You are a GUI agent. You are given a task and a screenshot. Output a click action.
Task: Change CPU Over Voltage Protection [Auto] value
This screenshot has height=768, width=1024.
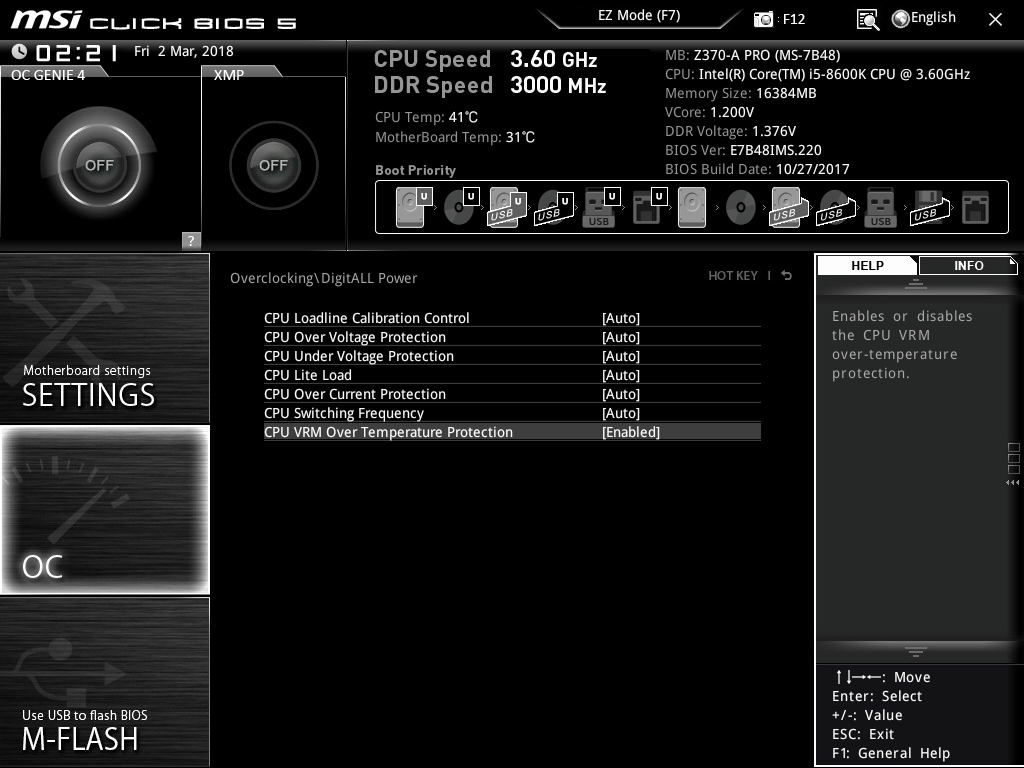621,337
